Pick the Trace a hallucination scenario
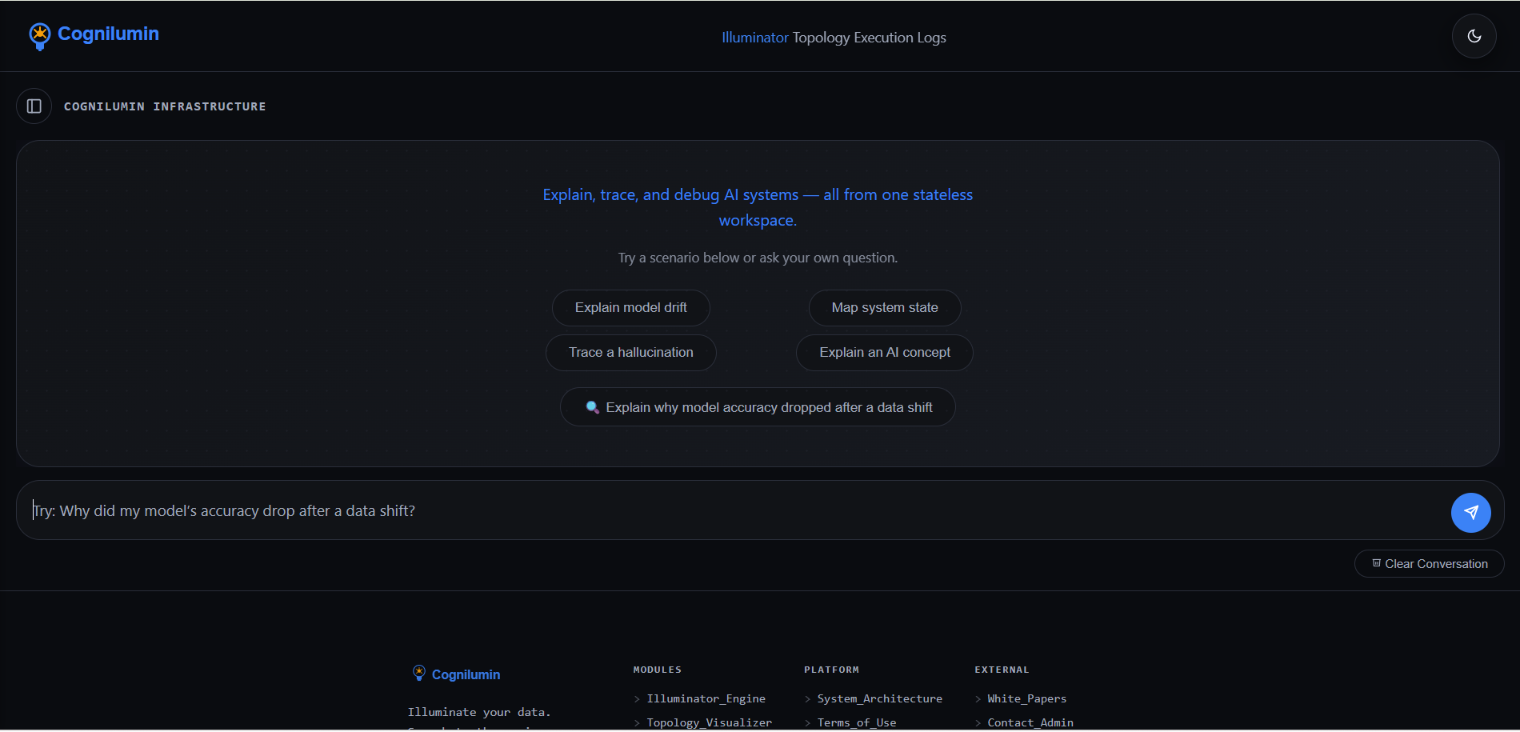 pos(631,352)
